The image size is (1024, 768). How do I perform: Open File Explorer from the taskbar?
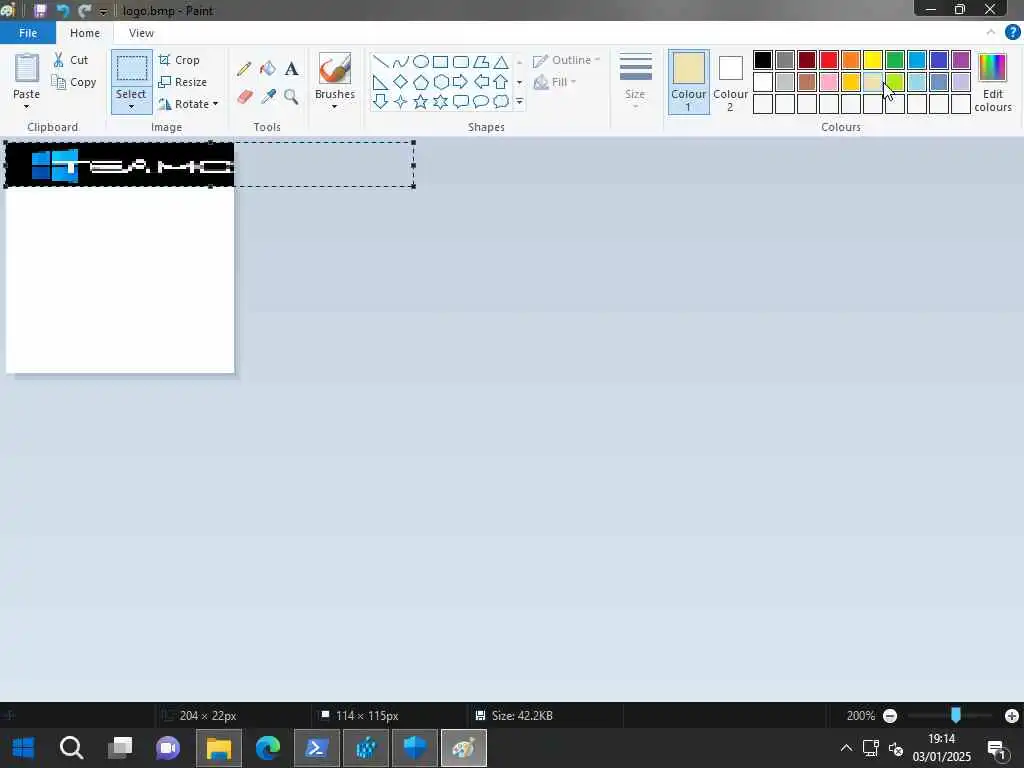pyautogui.click(x=219, y=748)
